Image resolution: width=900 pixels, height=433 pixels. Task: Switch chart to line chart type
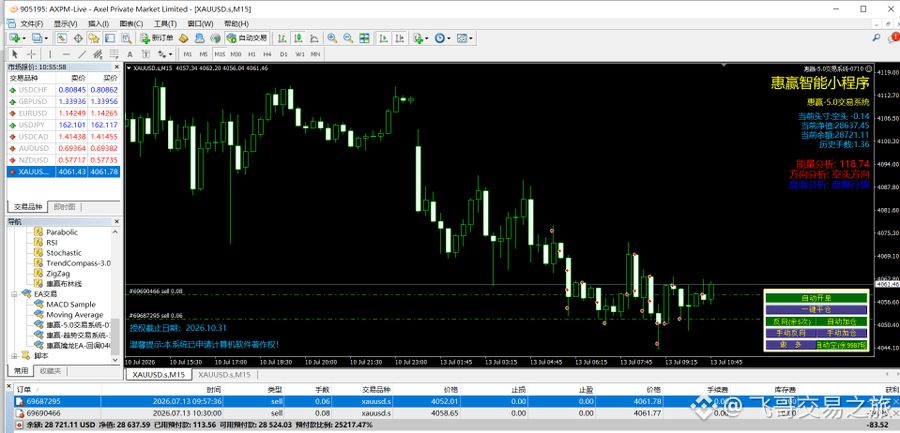[x=314, y=38]
